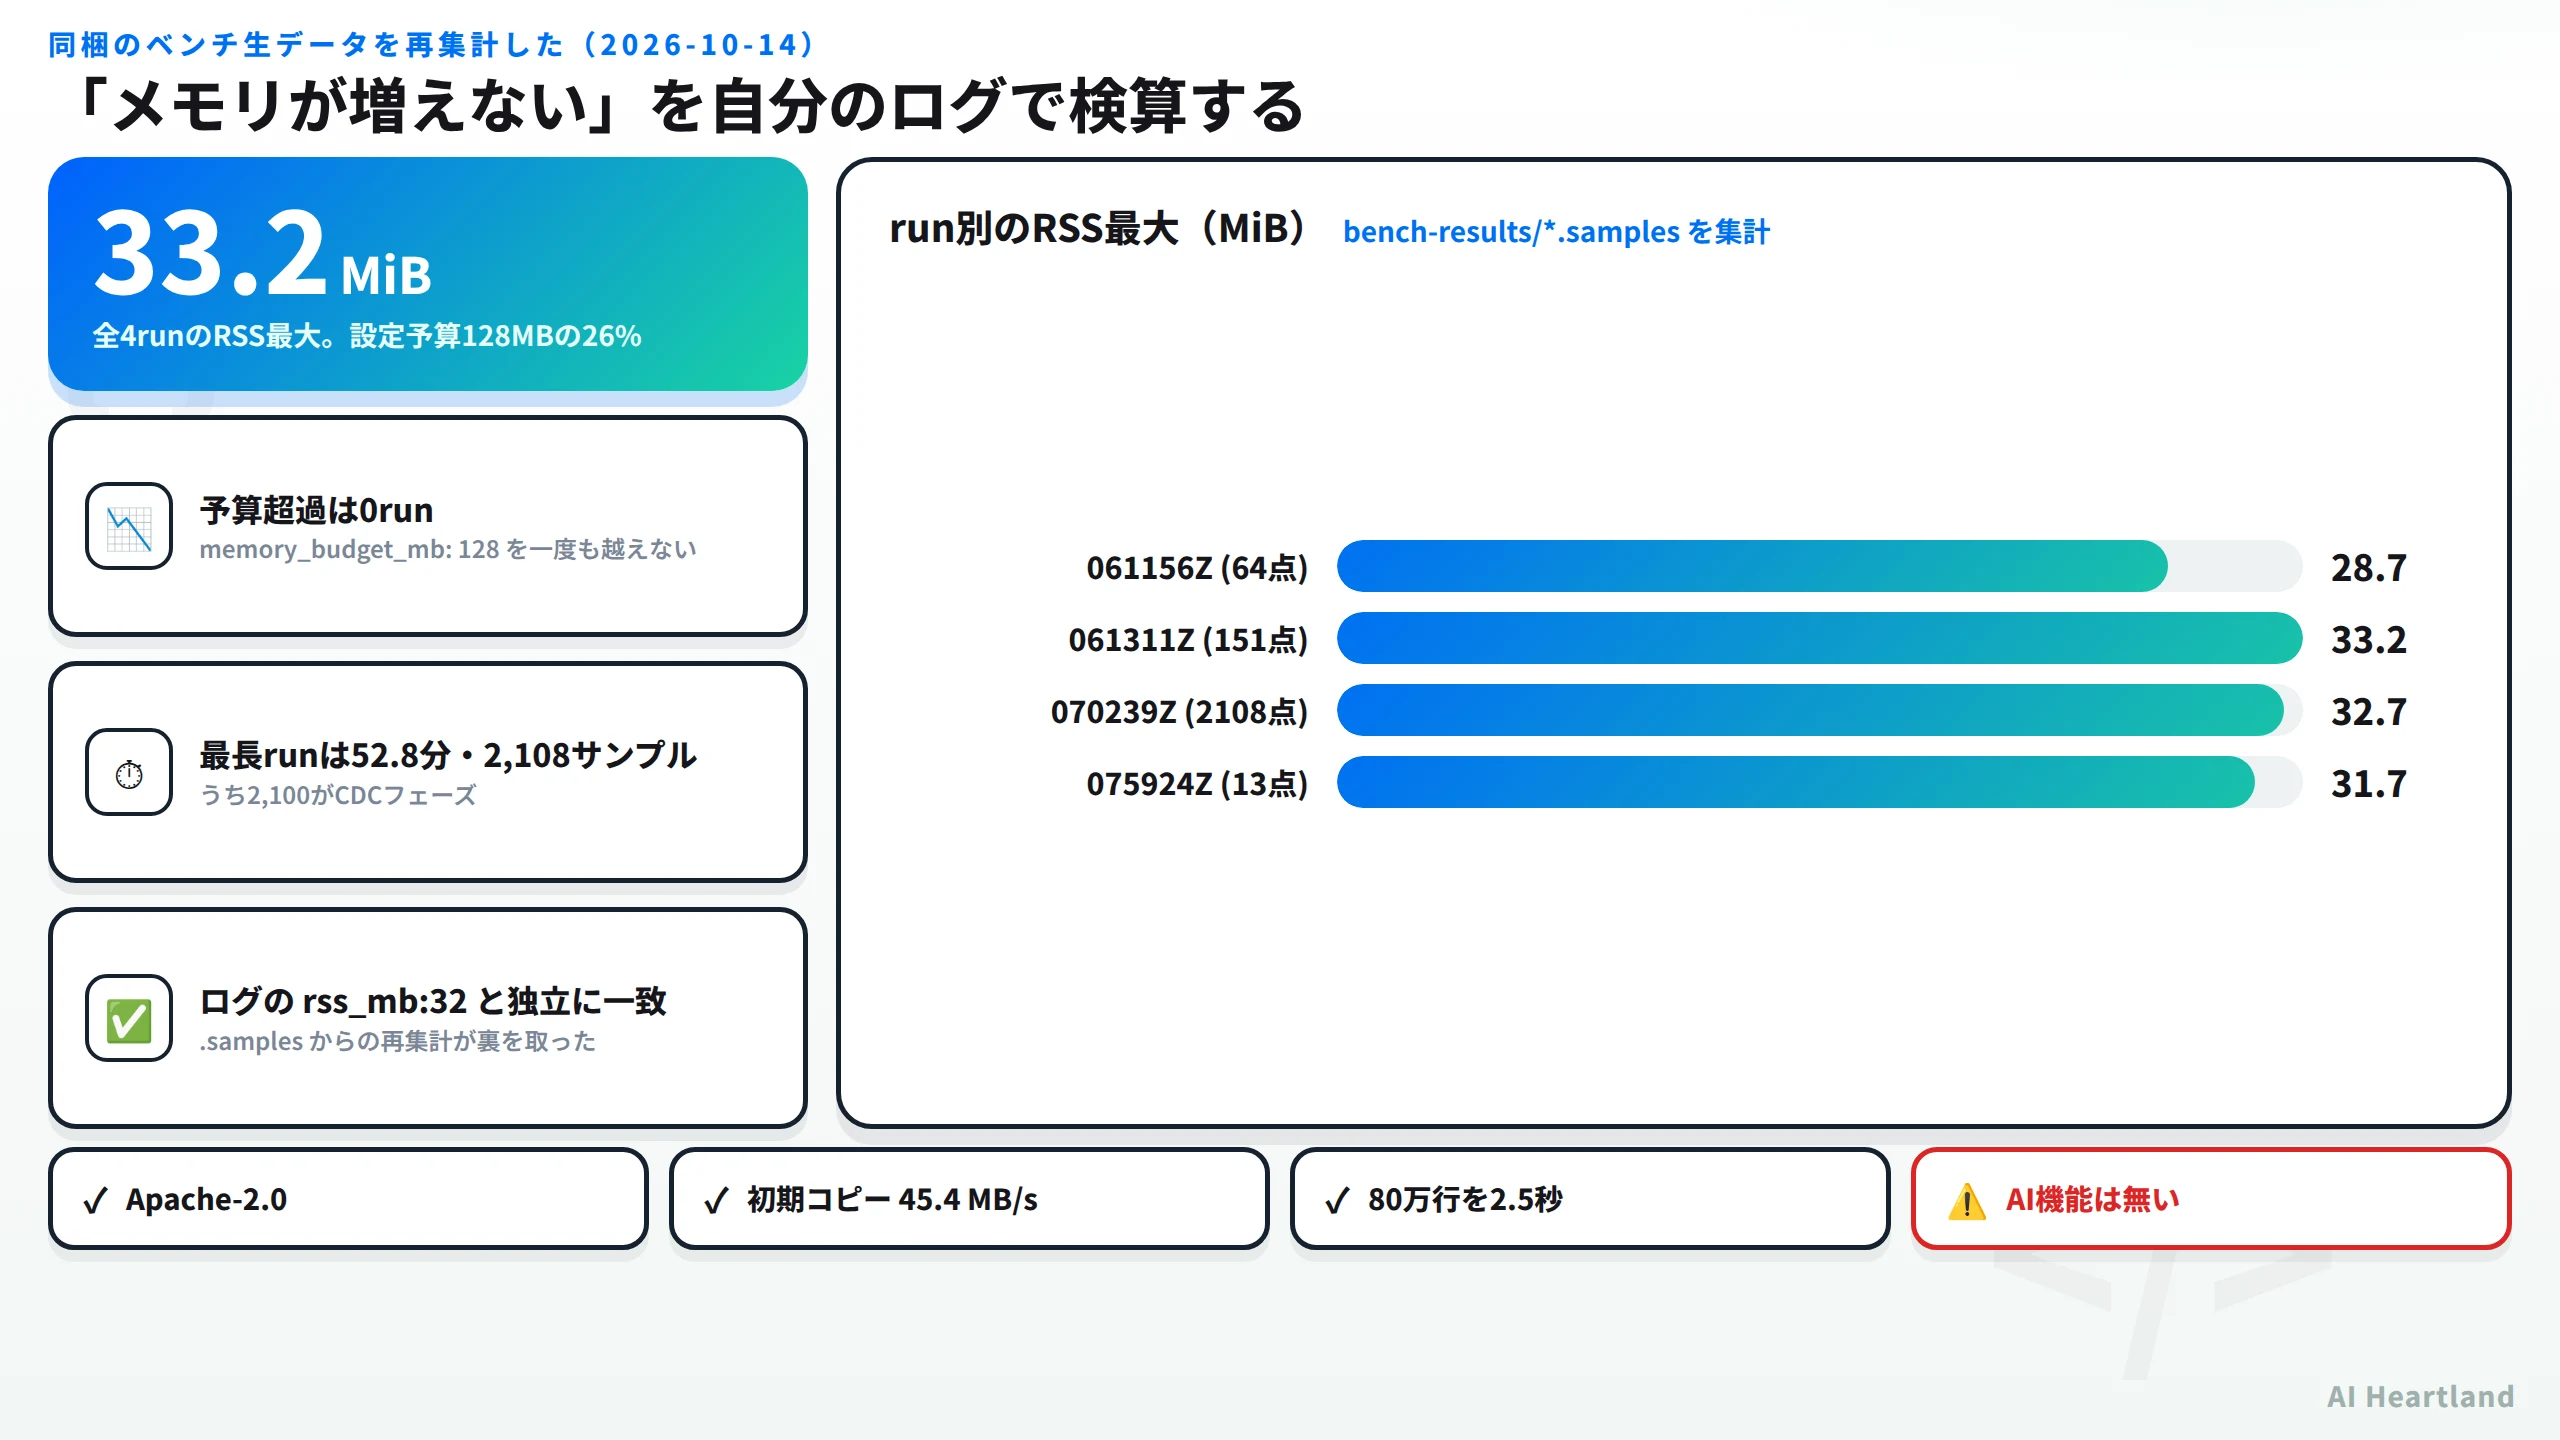Click the red AI機能は無い warning badge
This screenshot has height=1440, width=2560.
pos(2211,1199)
